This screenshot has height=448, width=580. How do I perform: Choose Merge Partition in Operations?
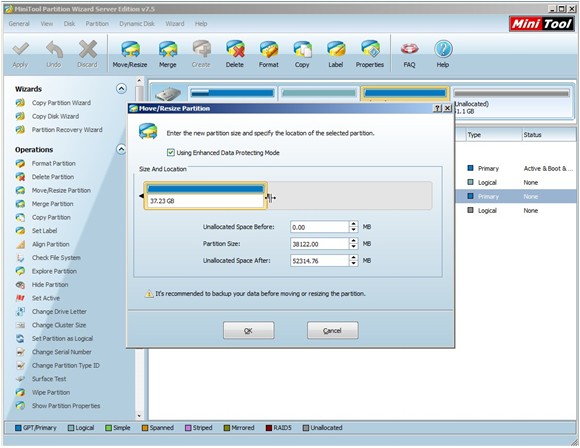click(x=53, y=204)
